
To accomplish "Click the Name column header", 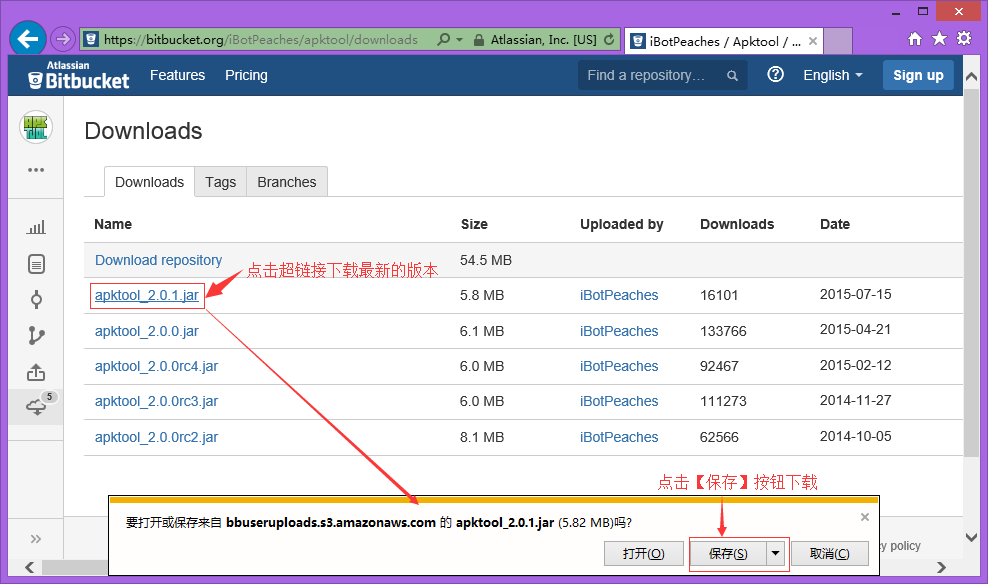I will pyautogui.click(x=113, y=224).
